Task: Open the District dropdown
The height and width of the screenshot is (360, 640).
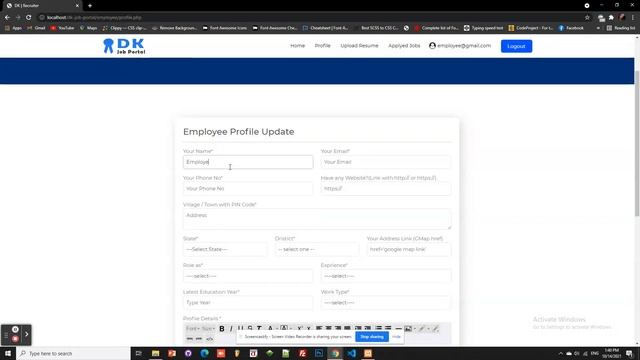Action: 317,249
